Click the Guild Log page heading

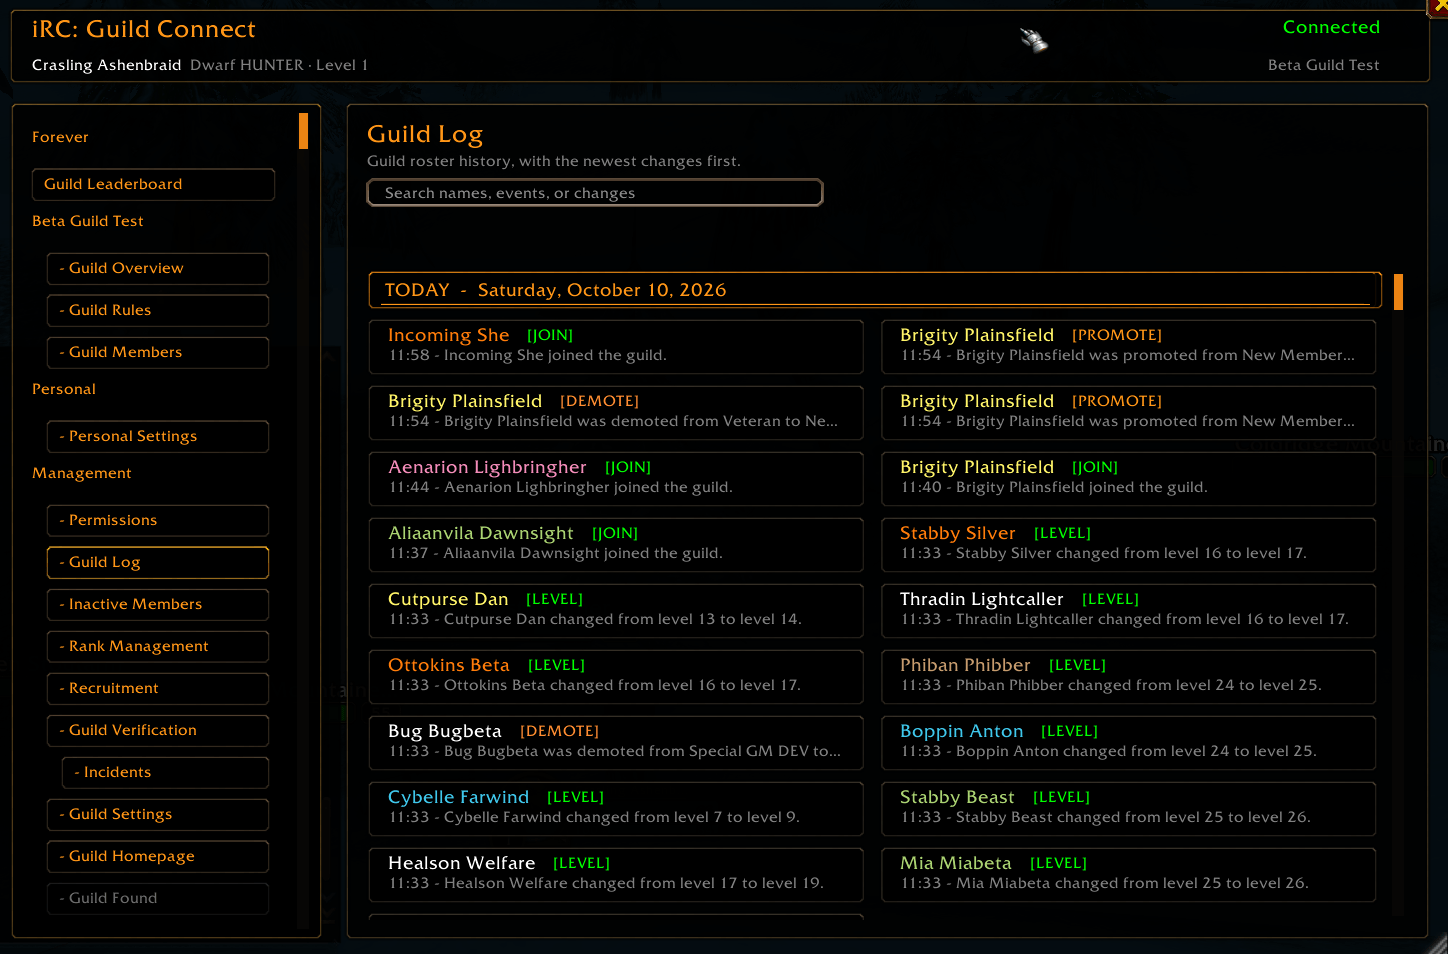(x=425, y=134)
